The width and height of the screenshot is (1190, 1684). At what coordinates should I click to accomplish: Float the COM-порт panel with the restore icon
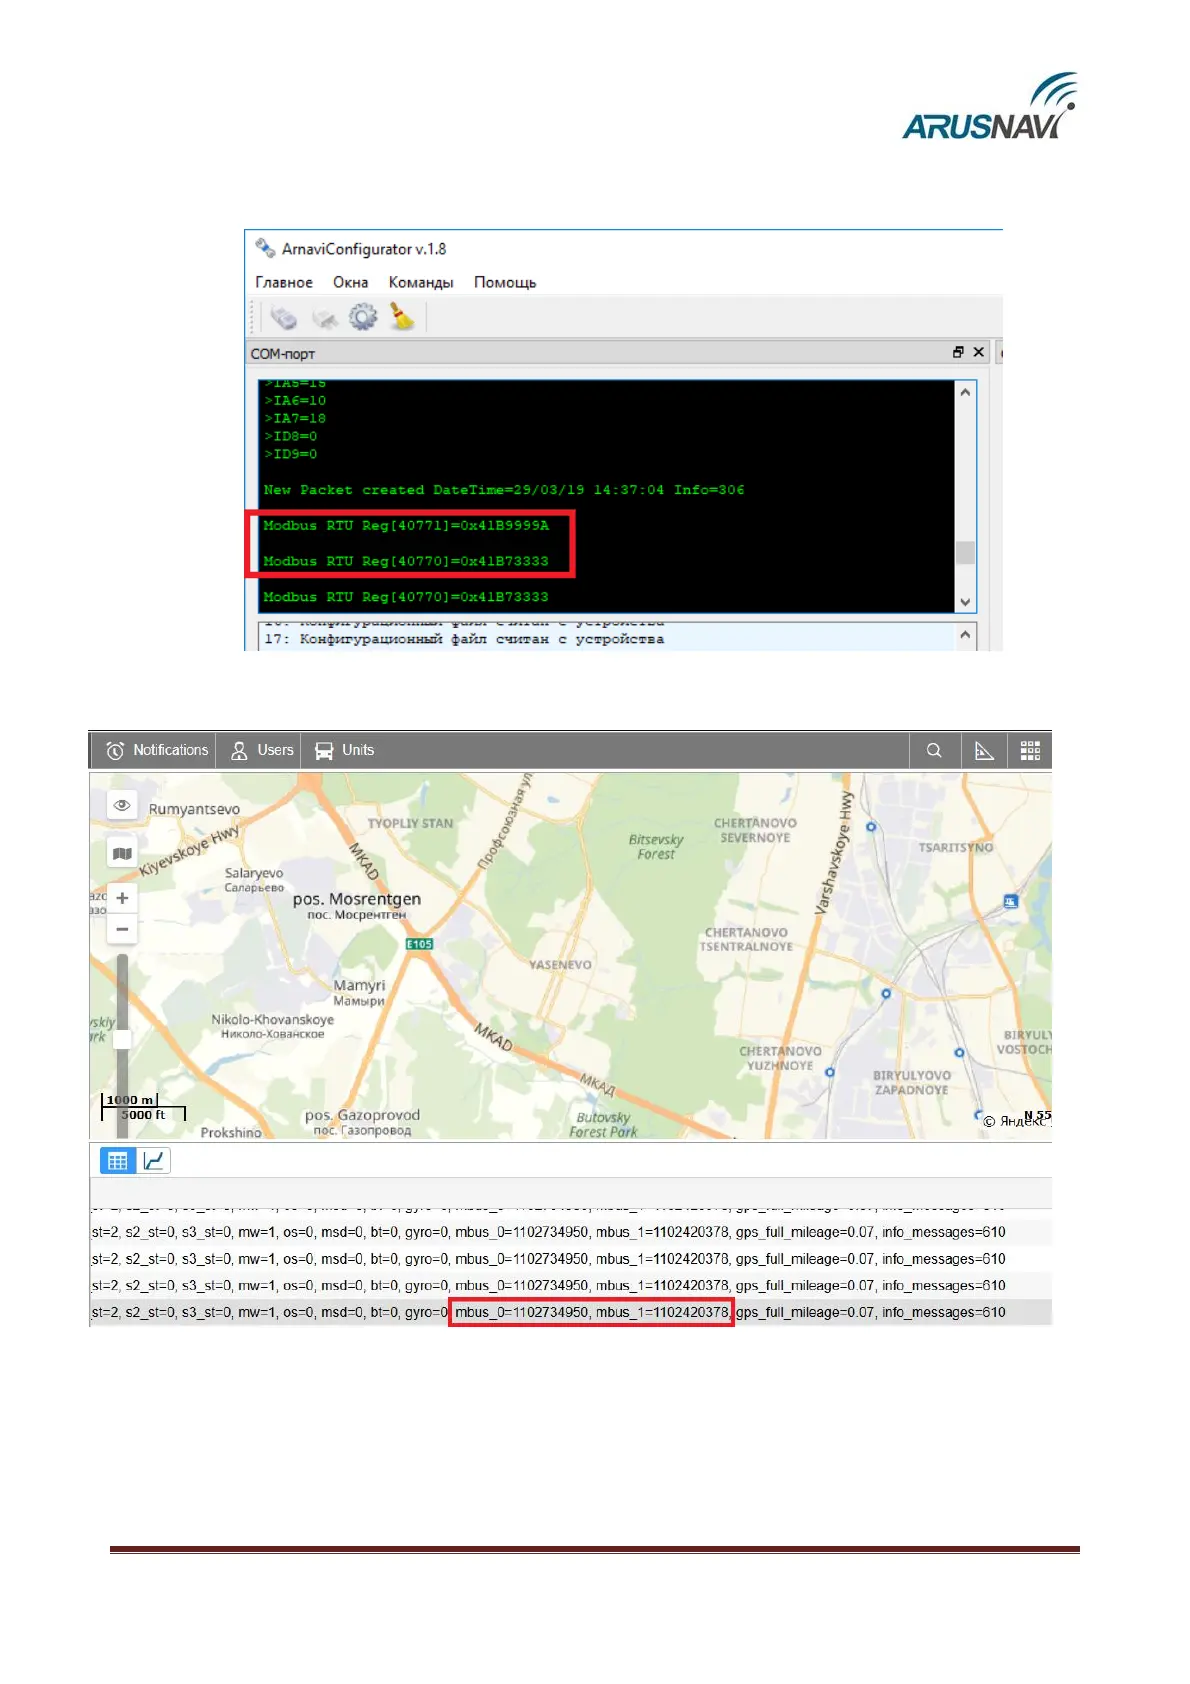[958, 352]
